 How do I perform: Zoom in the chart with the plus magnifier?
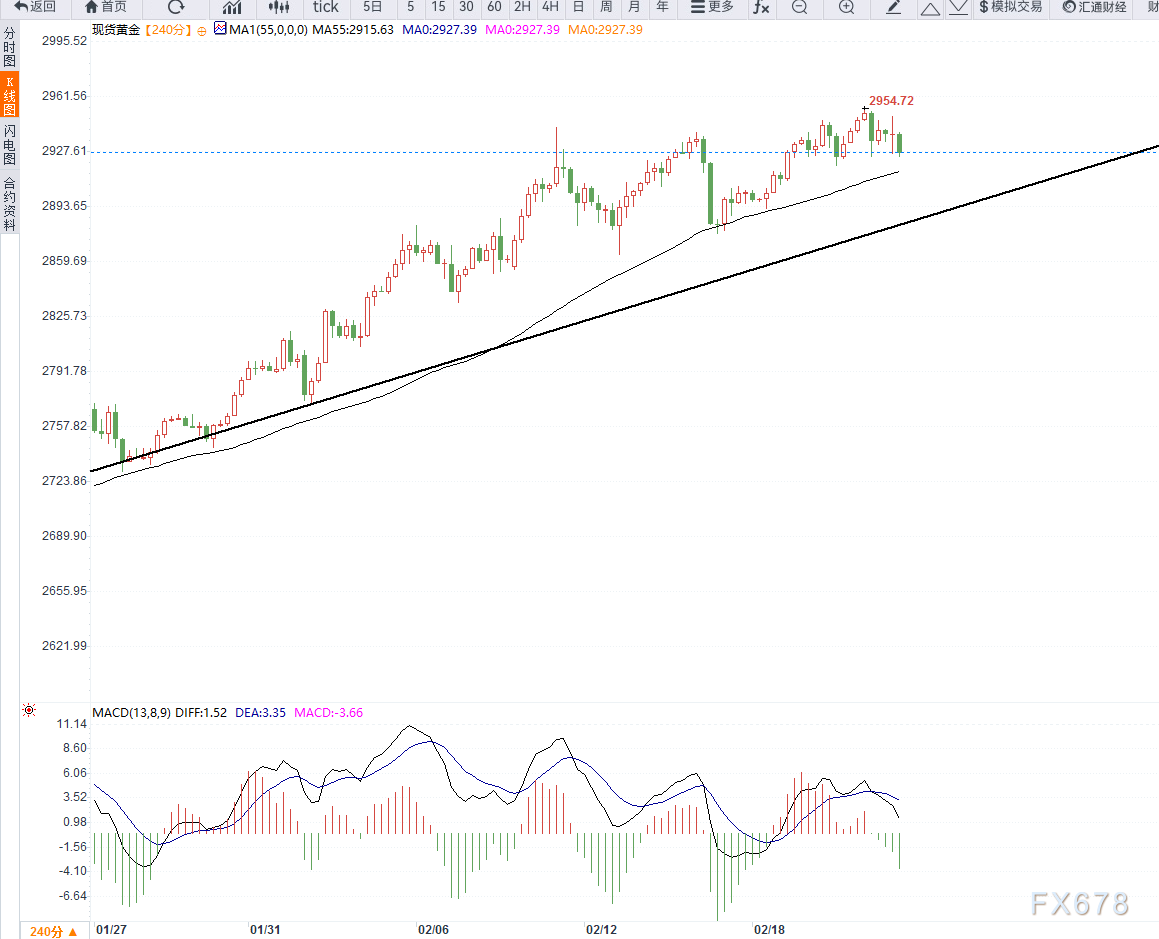tap(846, 7)
